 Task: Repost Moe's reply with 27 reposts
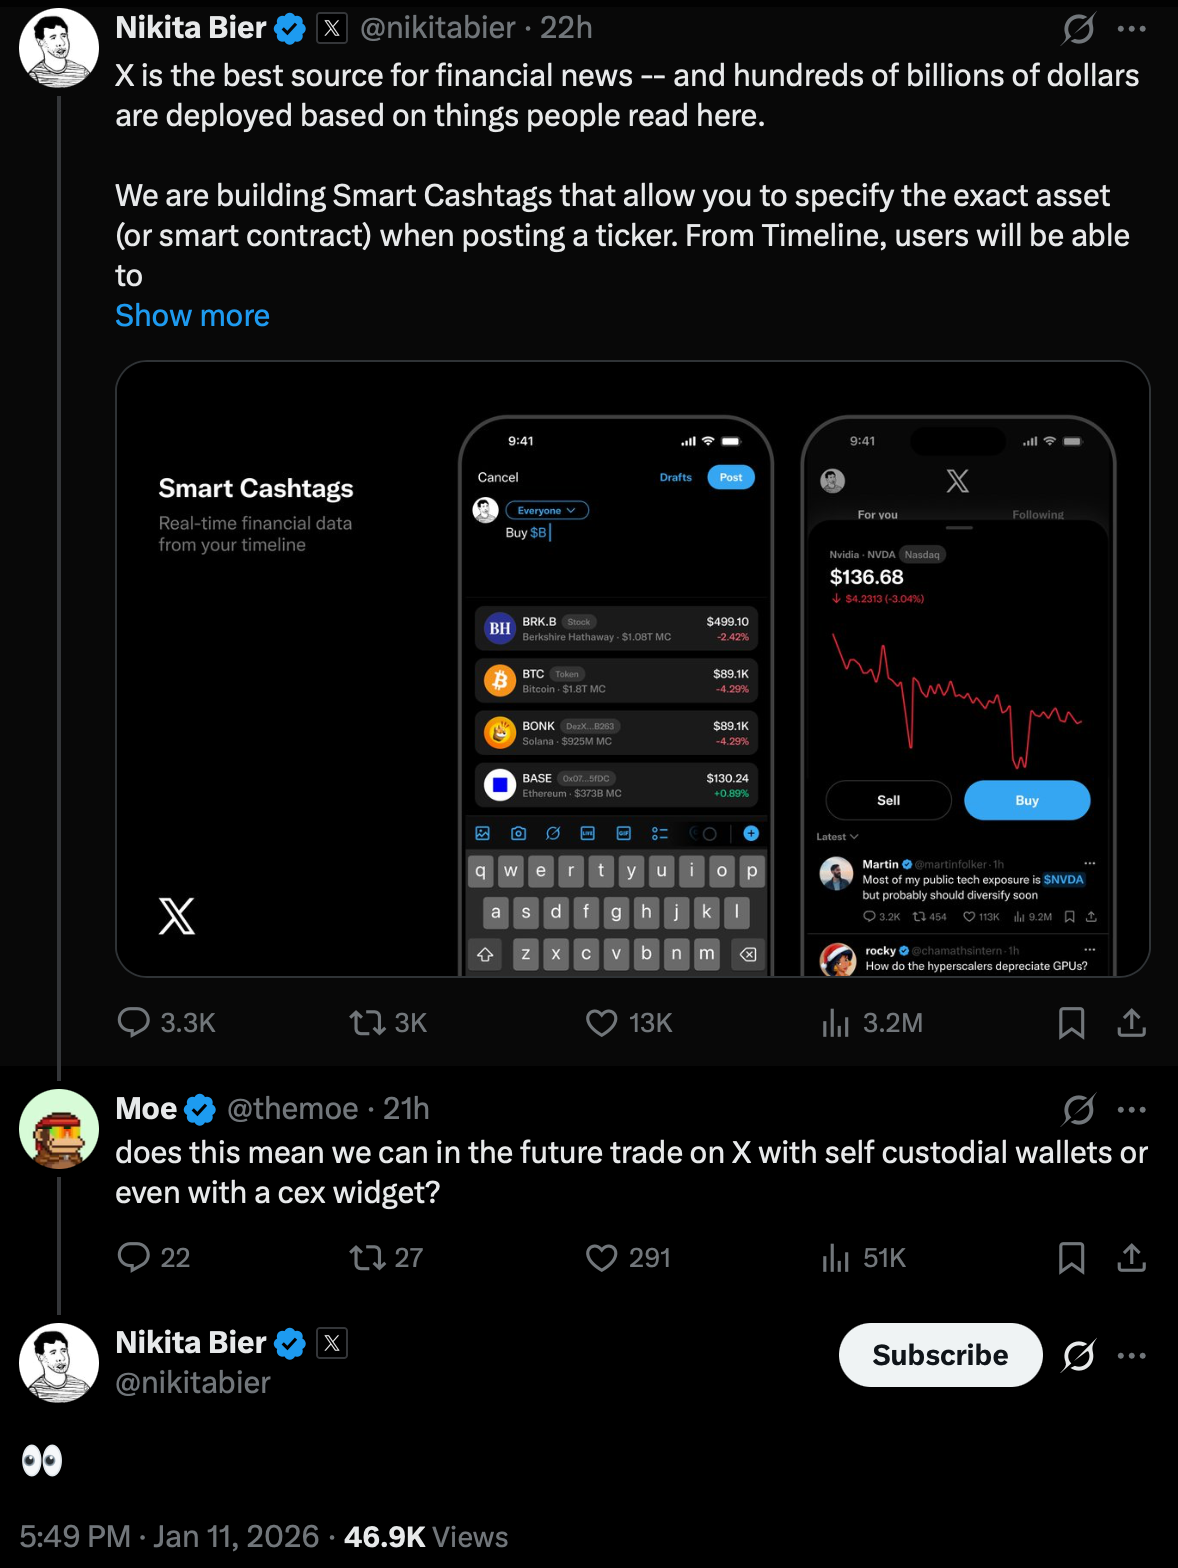(x=367, y=1257)
